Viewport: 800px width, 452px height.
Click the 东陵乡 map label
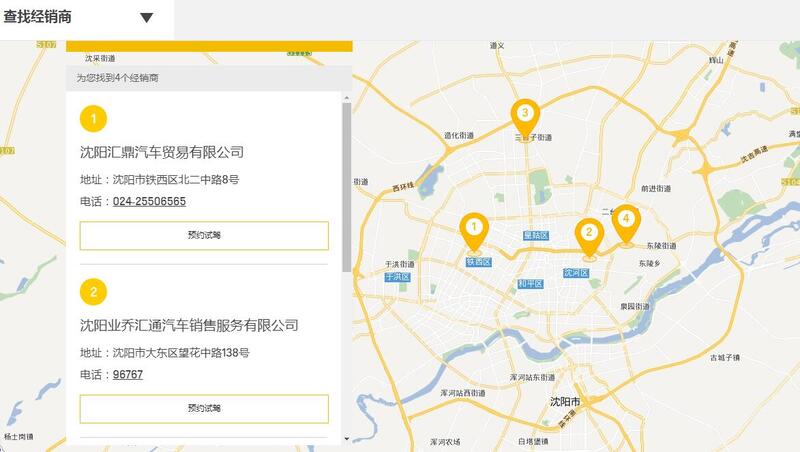(x=649, y=264)
